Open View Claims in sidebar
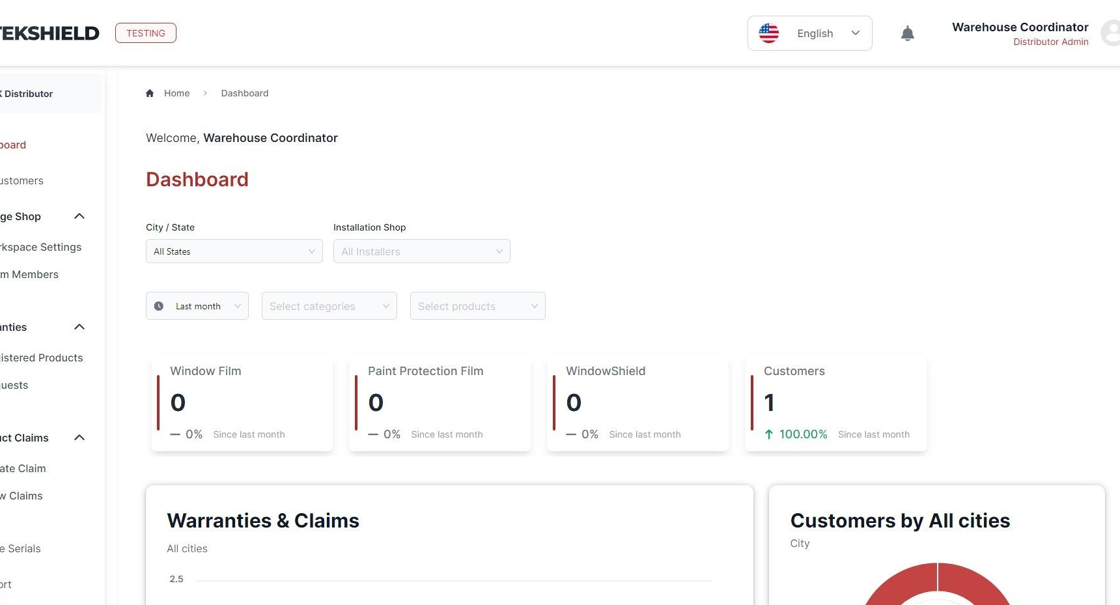 [21, 496]
